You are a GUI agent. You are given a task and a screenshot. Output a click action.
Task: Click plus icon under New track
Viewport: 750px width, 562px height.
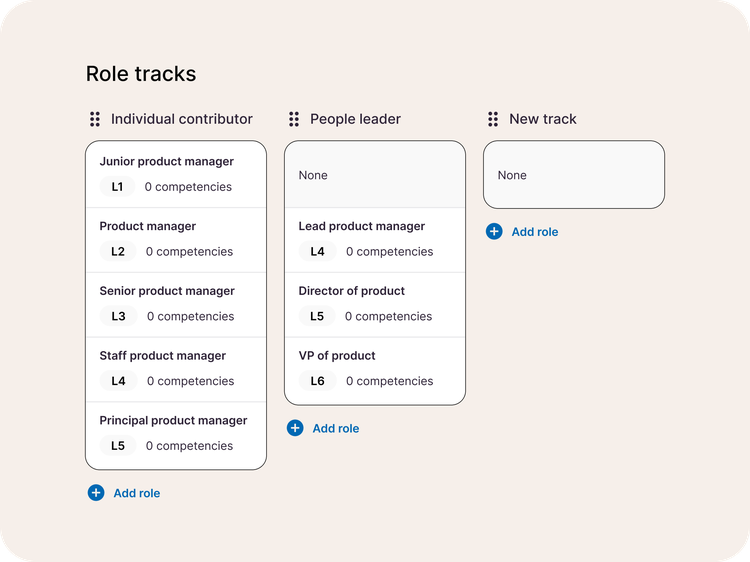pos(494,231)
